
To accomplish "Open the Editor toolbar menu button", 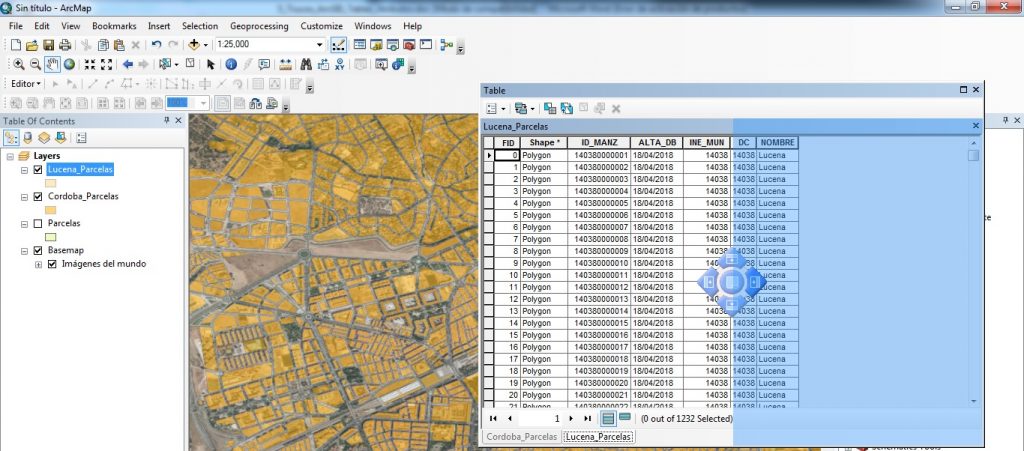I will tap(24, 84).
